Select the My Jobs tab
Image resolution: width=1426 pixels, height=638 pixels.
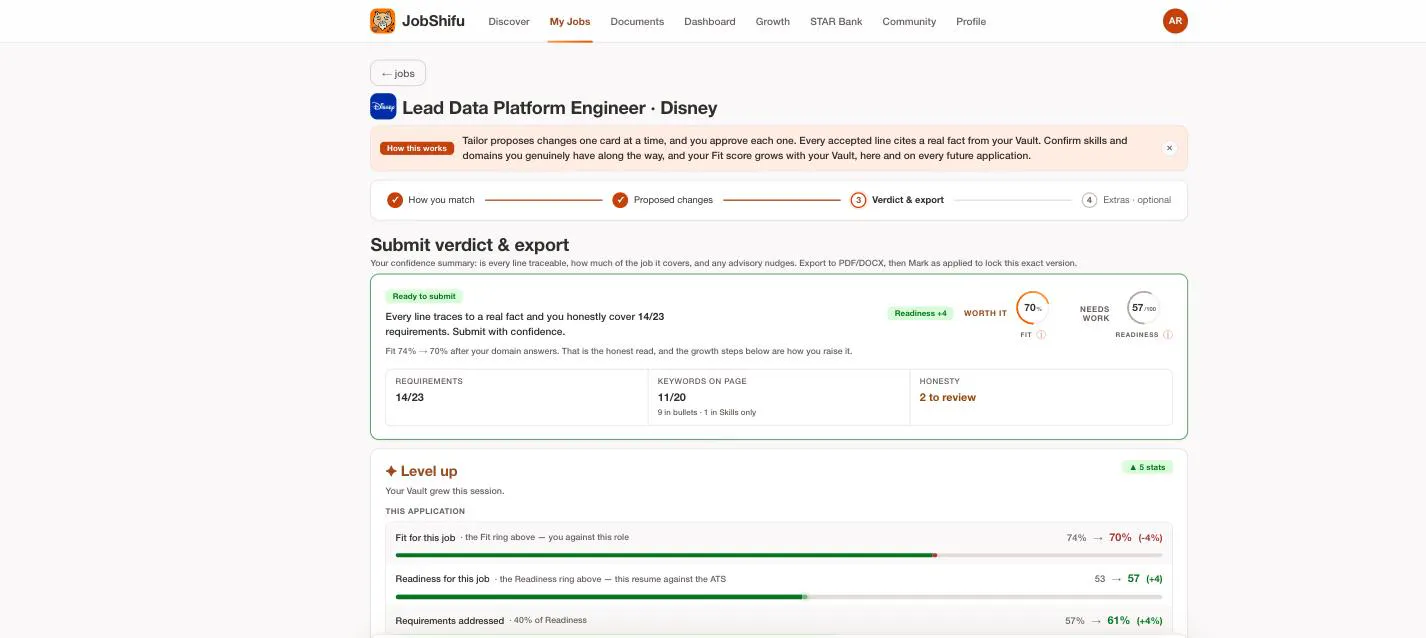pyautogui.click(x=570, y=21)
